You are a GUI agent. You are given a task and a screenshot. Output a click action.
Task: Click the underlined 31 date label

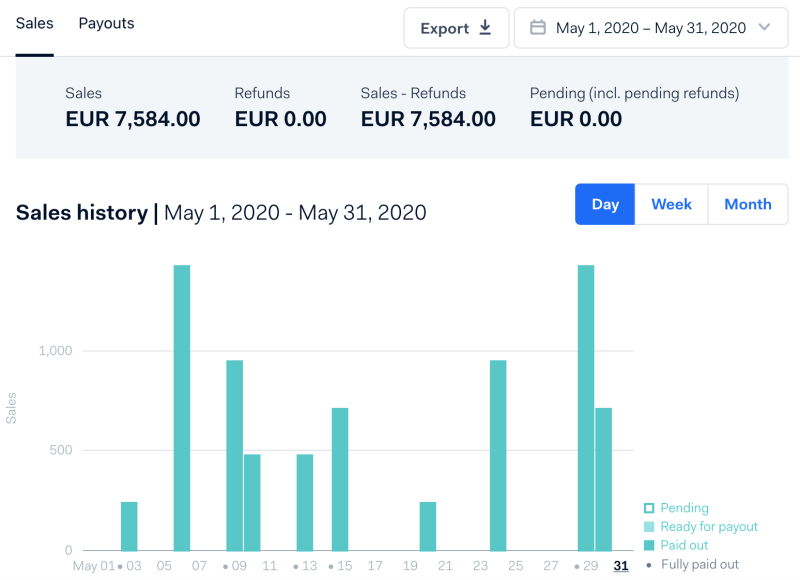(x=621, y=566)
